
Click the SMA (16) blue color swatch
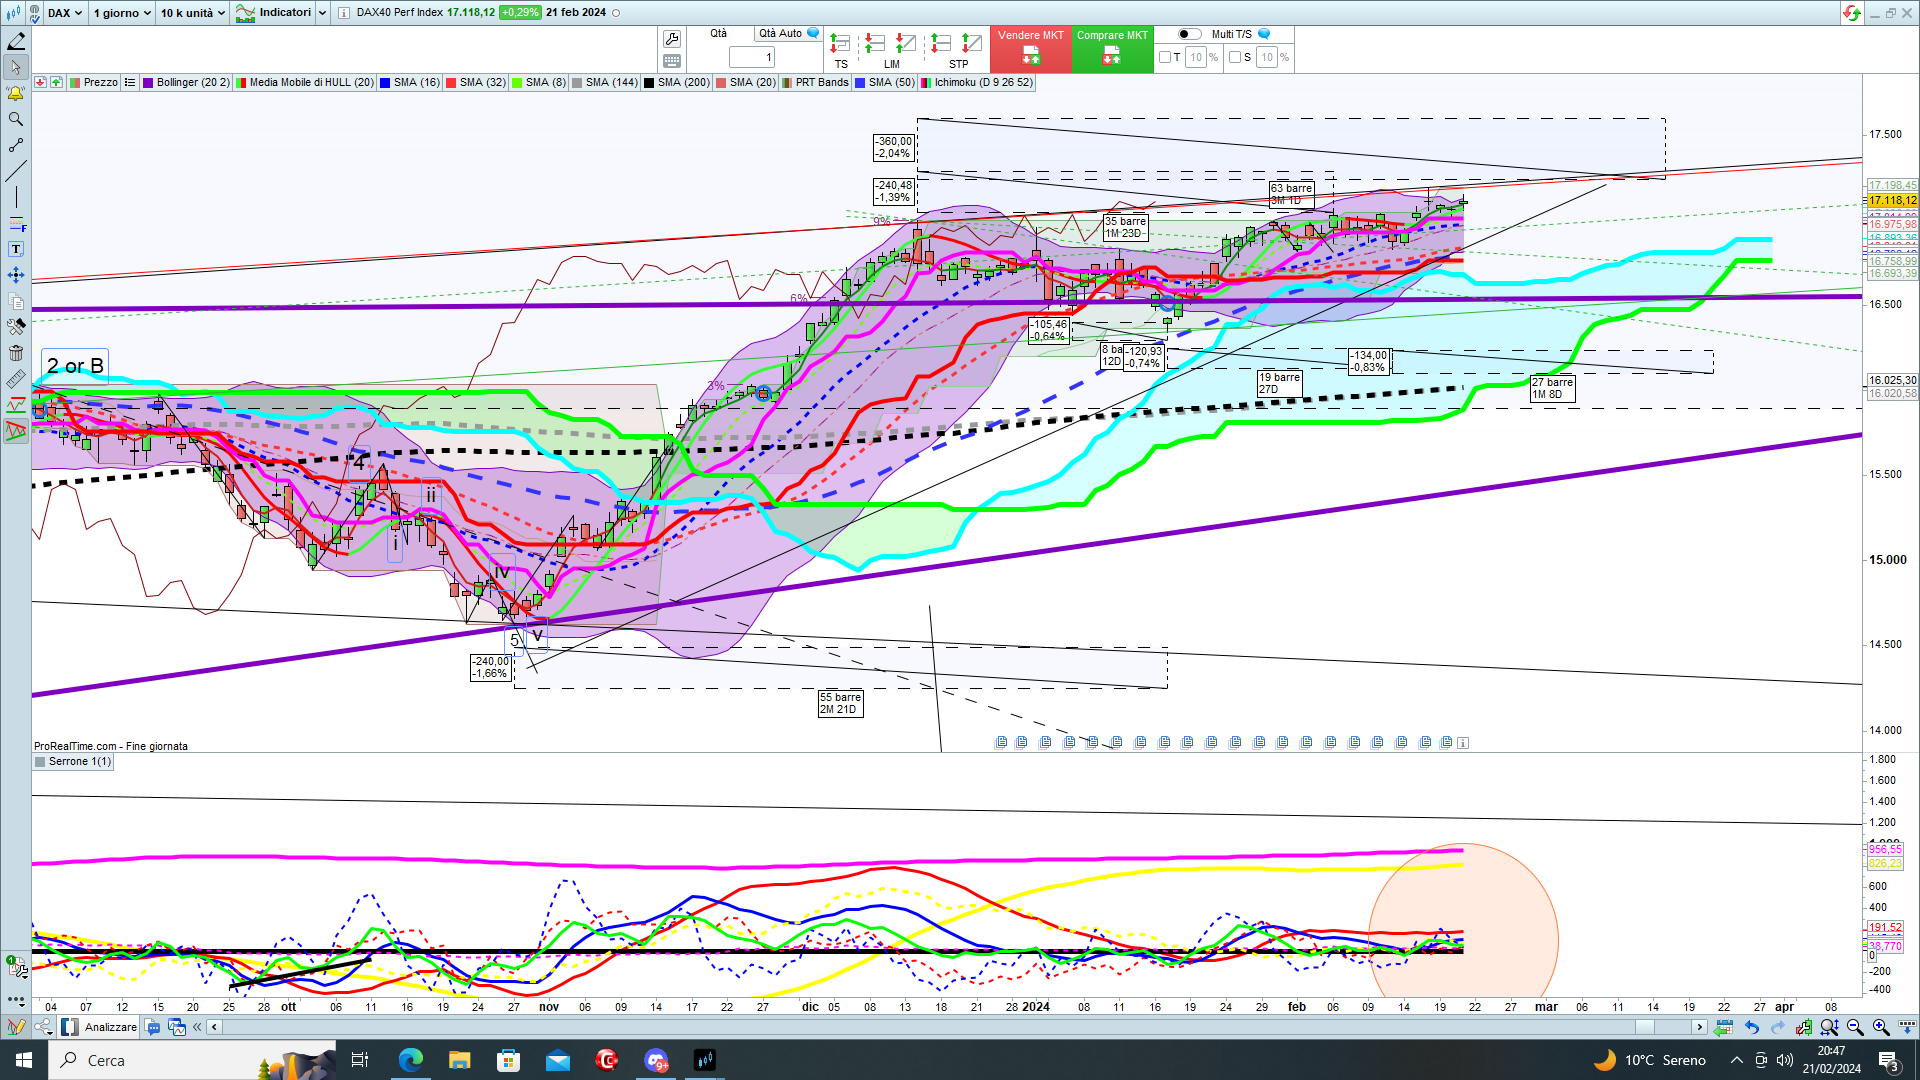(385, 82)
